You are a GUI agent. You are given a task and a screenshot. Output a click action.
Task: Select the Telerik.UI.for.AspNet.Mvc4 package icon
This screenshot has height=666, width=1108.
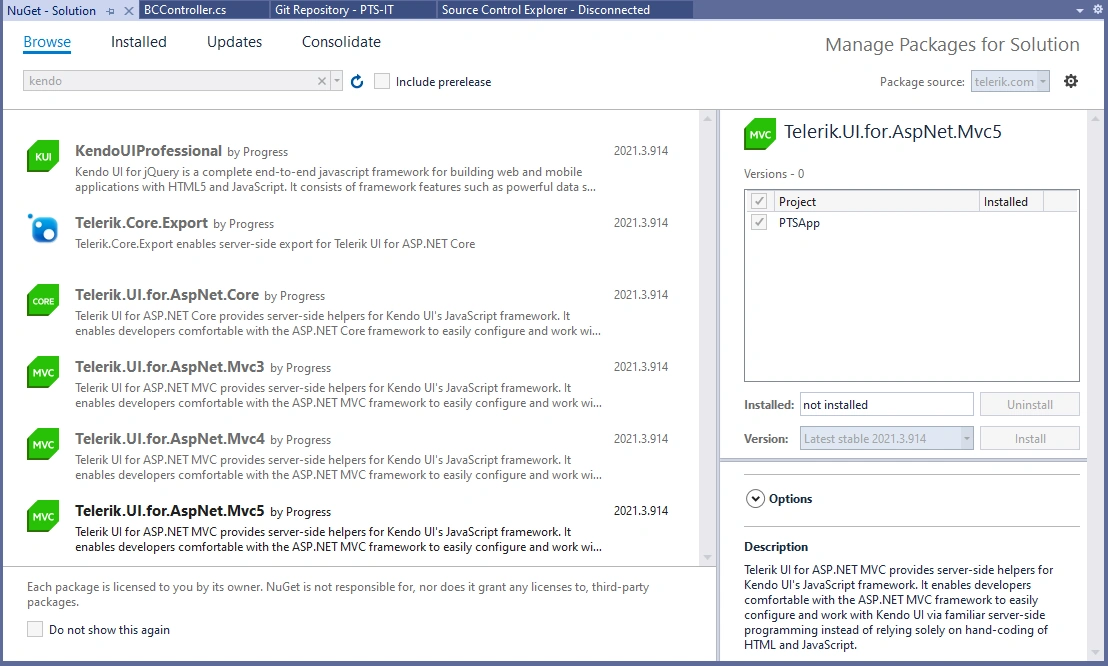[43, 445]
